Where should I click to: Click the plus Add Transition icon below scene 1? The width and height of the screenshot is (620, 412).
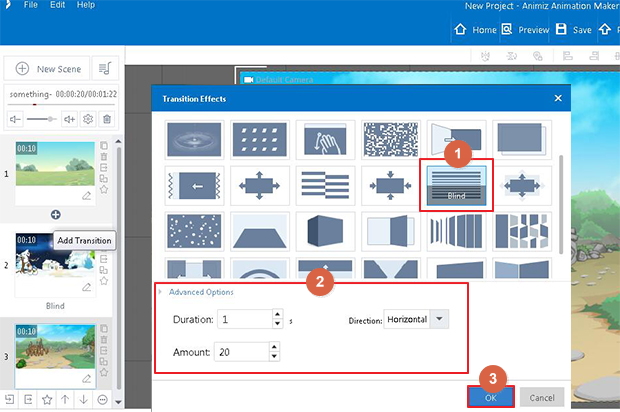56,215
